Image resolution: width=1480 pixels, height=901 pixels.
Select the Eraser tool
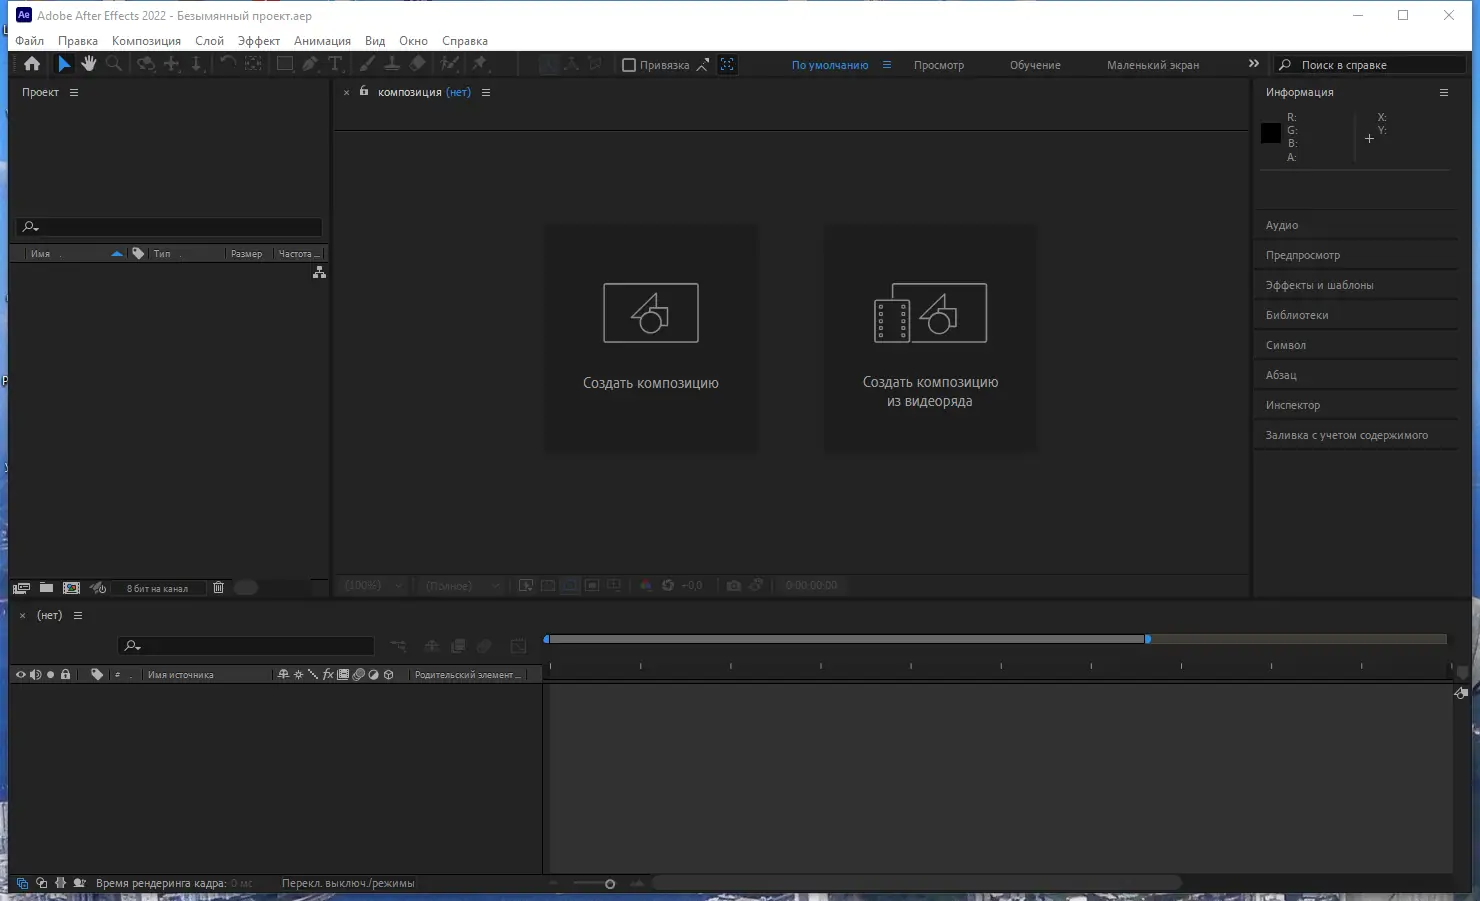click(418, 64)
